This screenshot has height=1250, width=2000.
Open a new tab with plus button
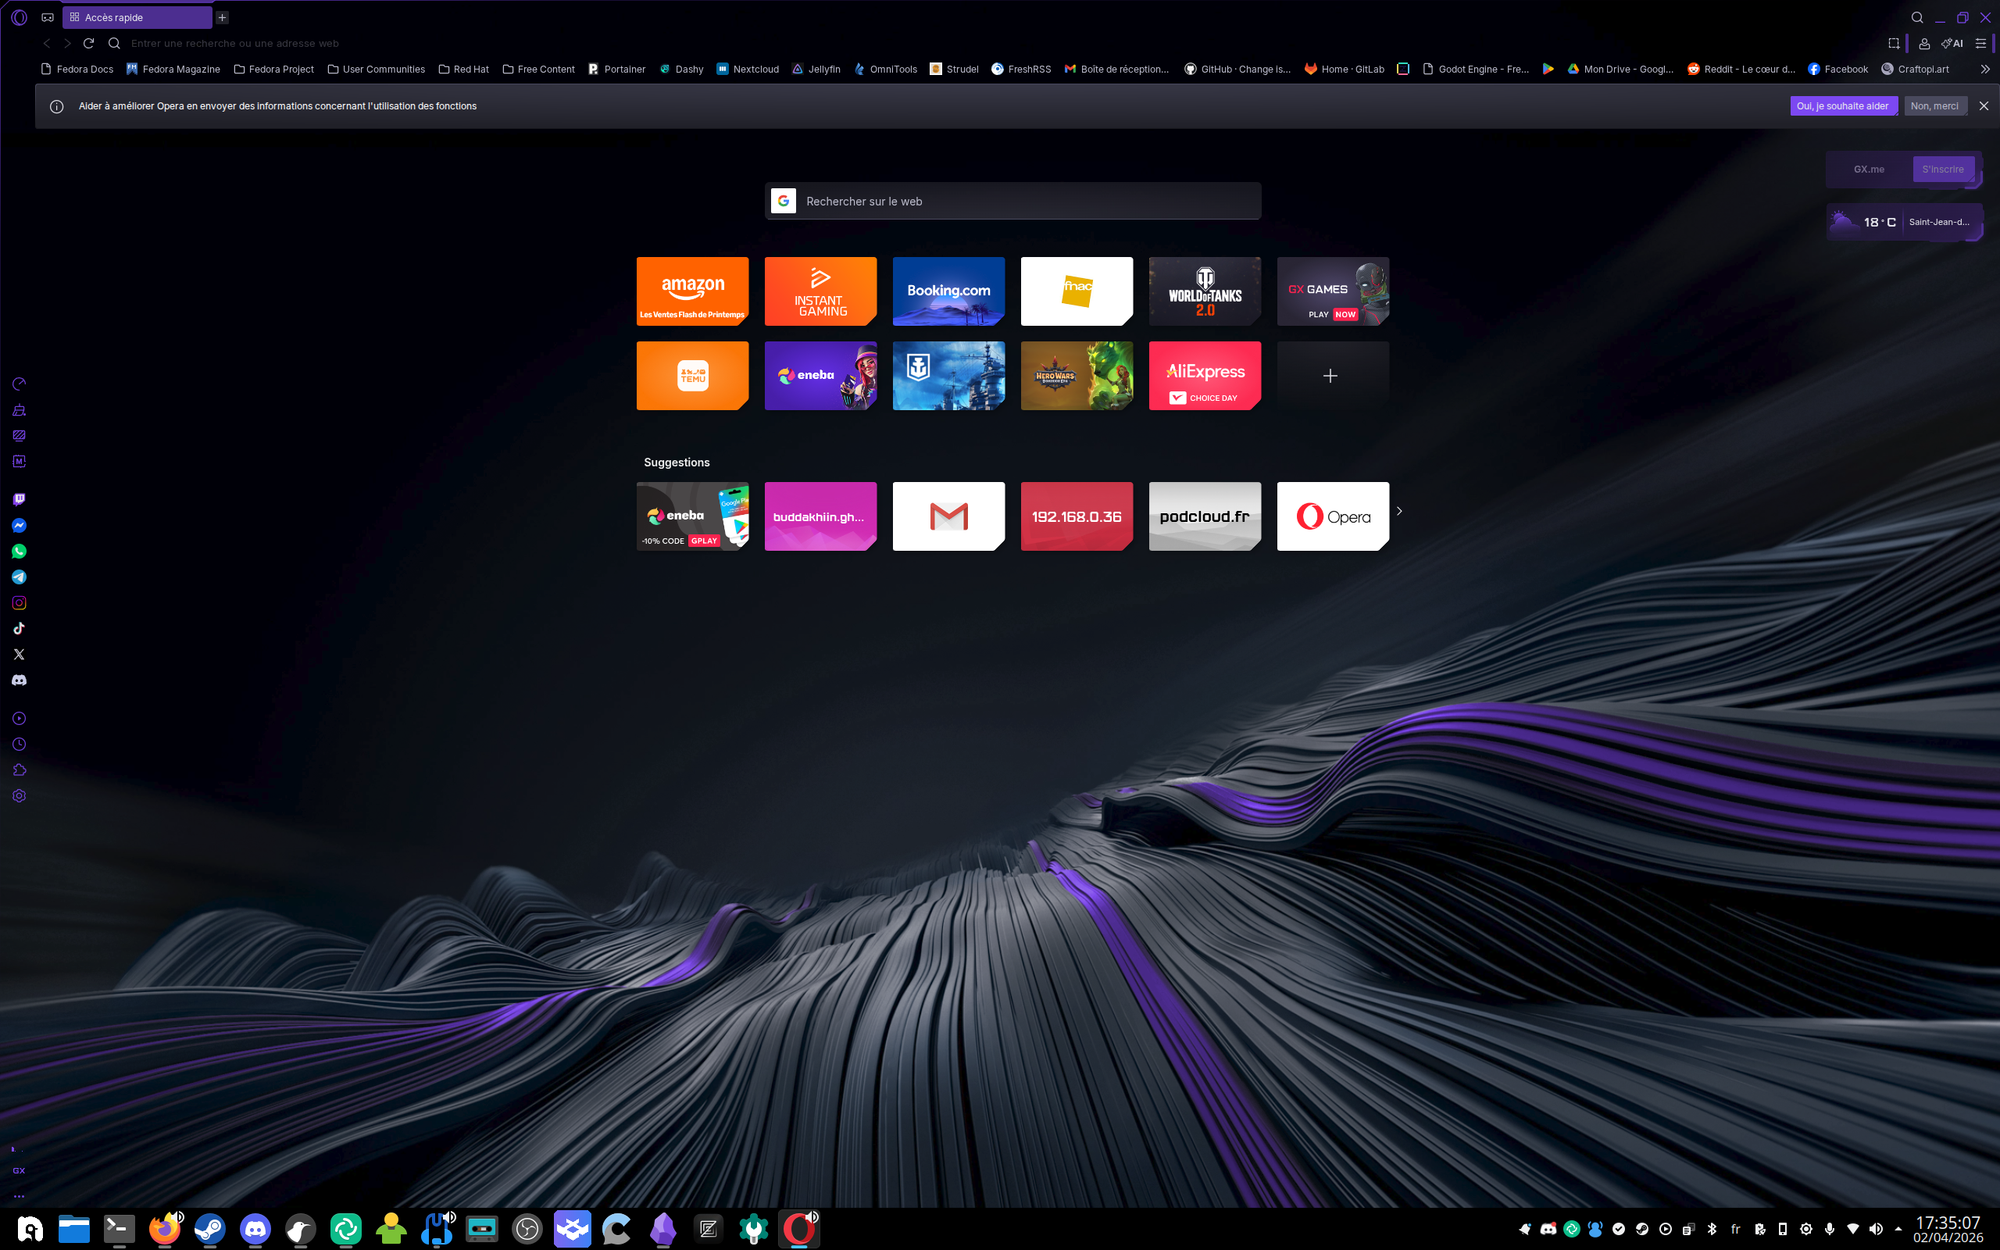pos(222,17)
